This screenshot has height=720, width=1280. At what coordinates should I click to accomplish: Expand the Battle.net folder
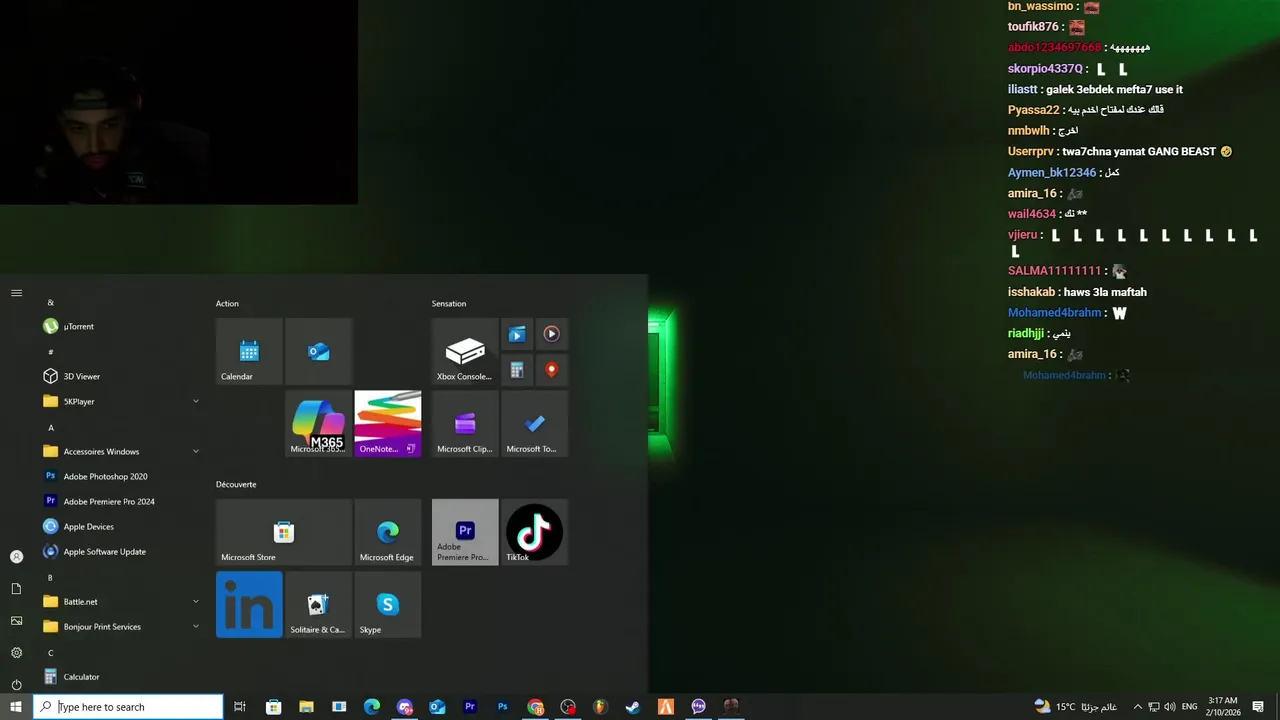(120, 601)
